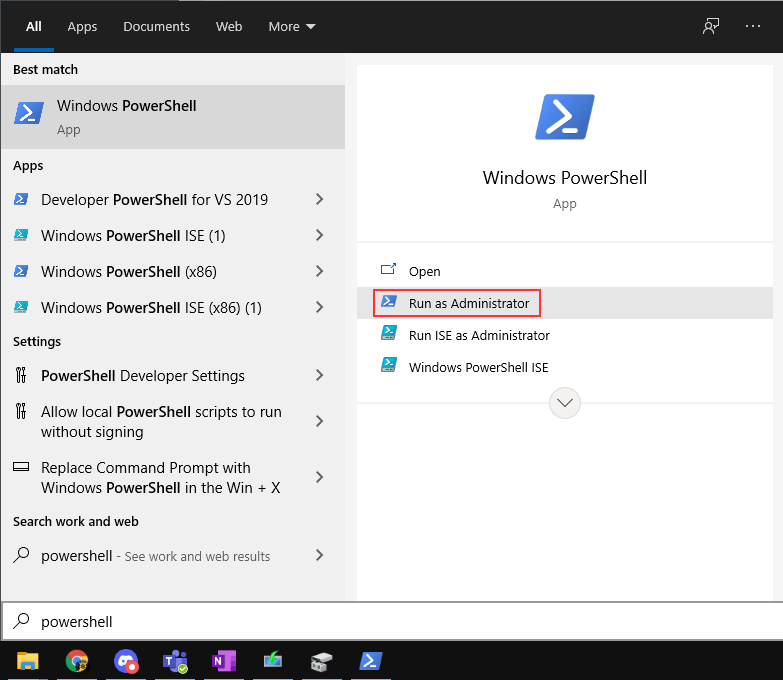Switch to the Documents tab
783x680 pixels.
click(x=156, y=26)
